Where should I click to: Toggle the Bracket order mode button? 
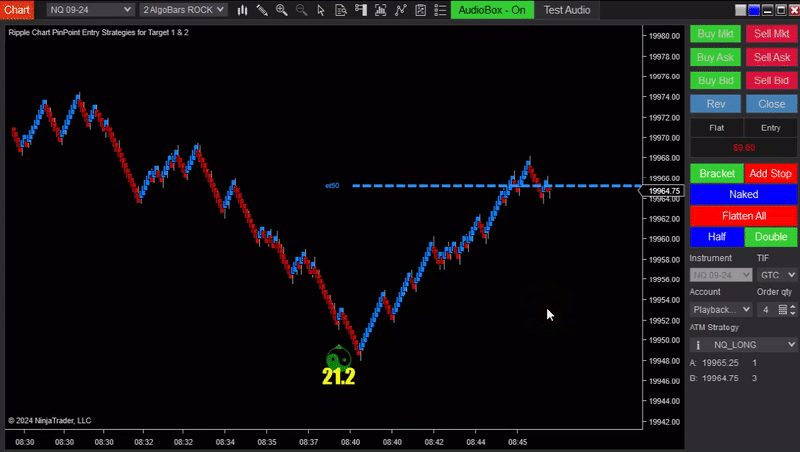(716, 173)
